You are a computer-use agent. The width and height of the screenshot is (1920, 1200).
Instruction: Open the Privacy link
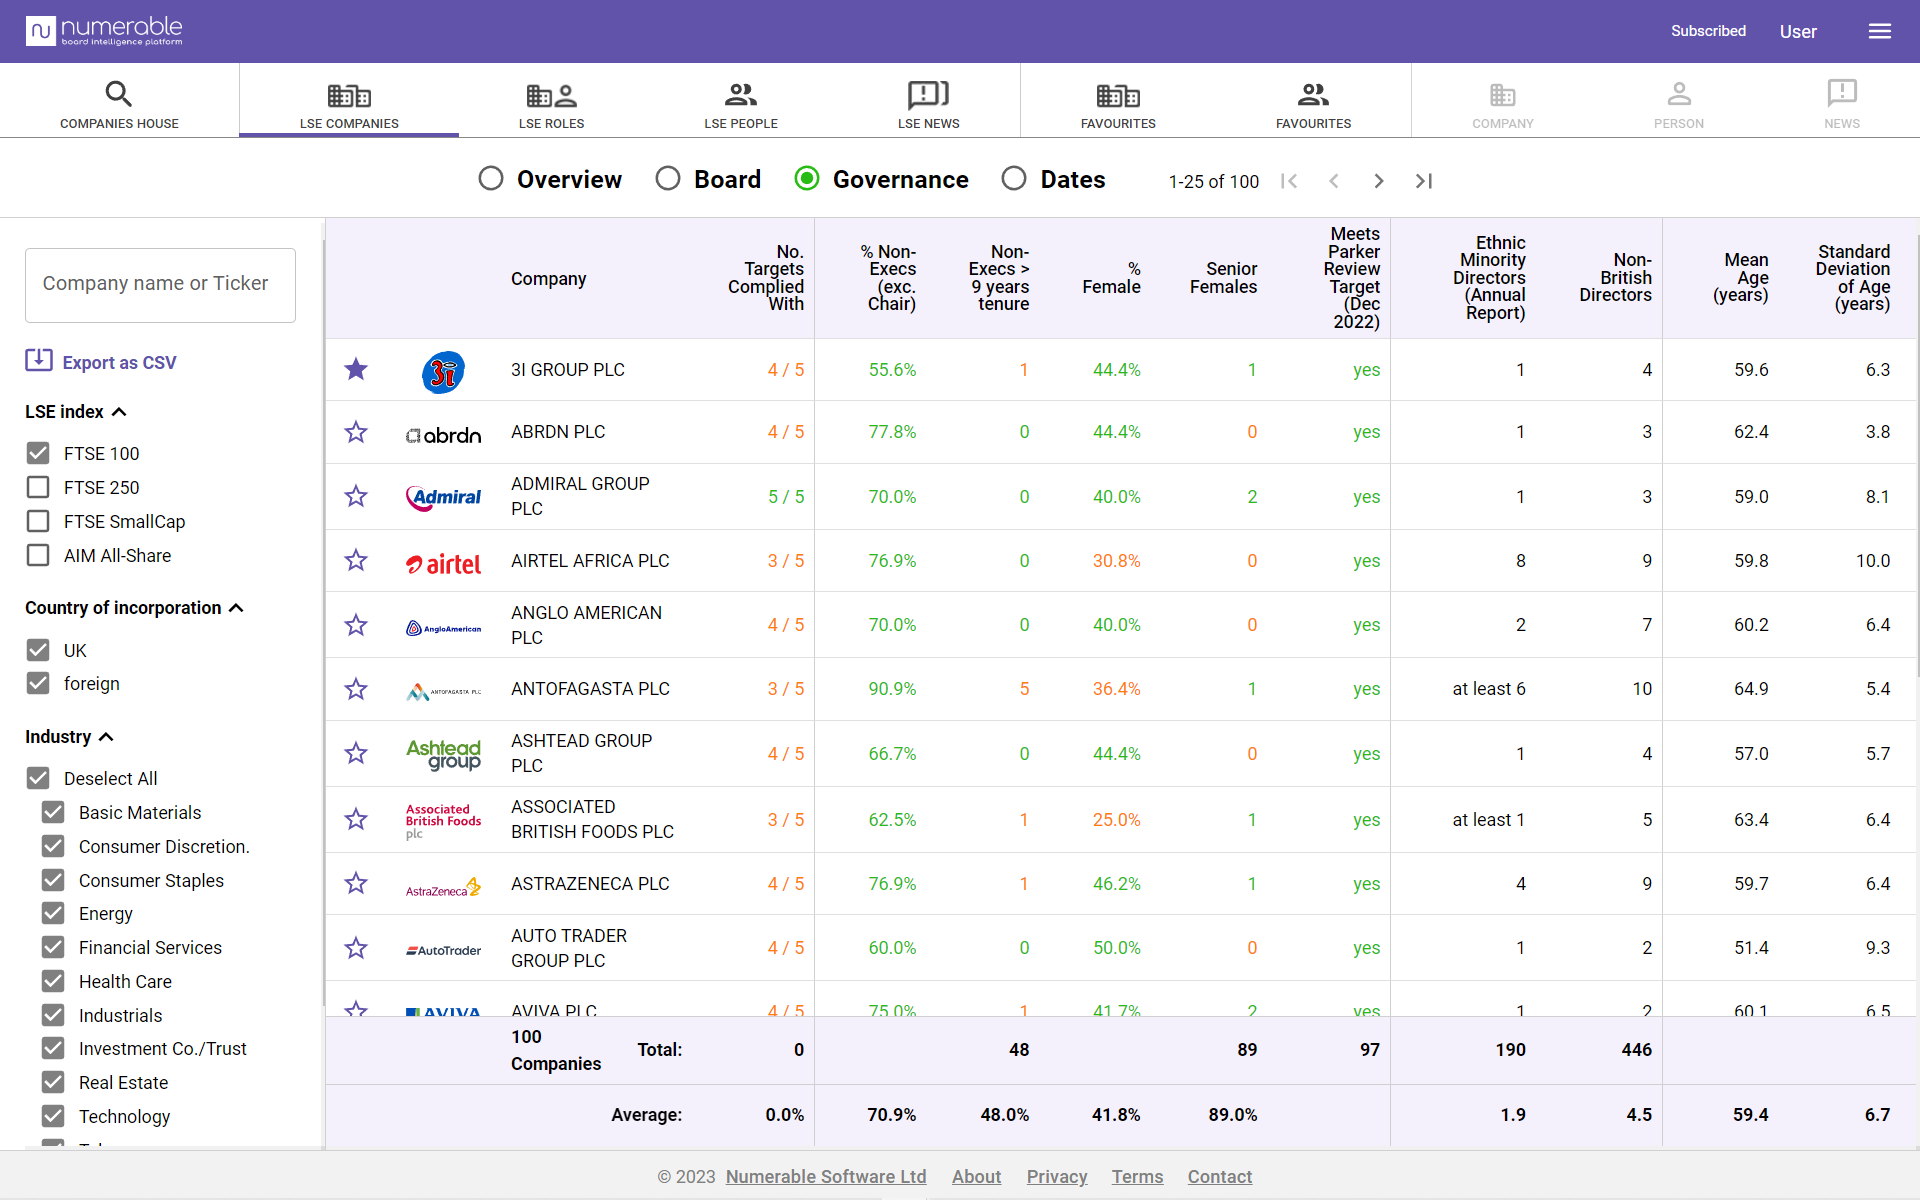(1057, 1177)
